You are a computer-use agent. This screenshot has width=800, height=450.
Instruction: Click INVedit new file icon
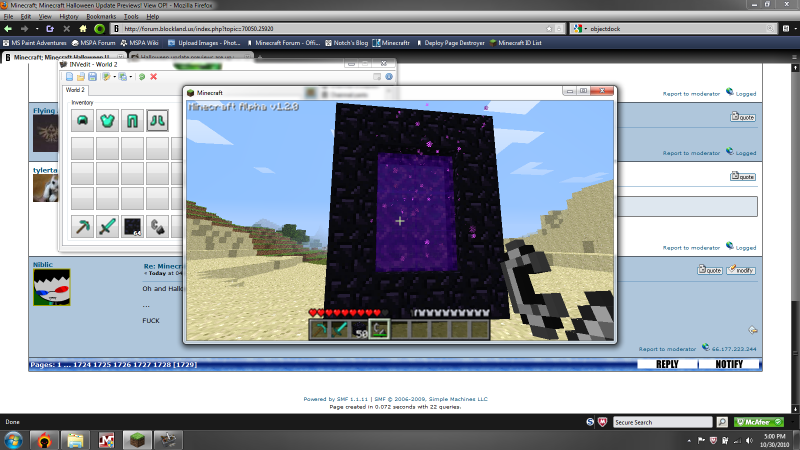click(x=69, y=77)
